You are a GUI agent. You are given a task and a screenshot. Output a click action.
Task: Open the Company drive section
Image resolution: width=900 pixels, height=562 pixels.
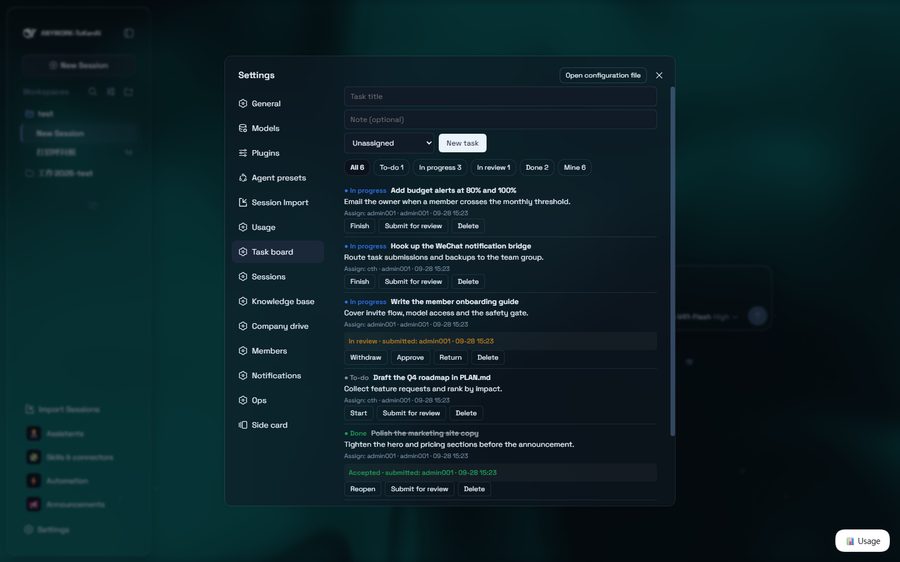[278, 325]
